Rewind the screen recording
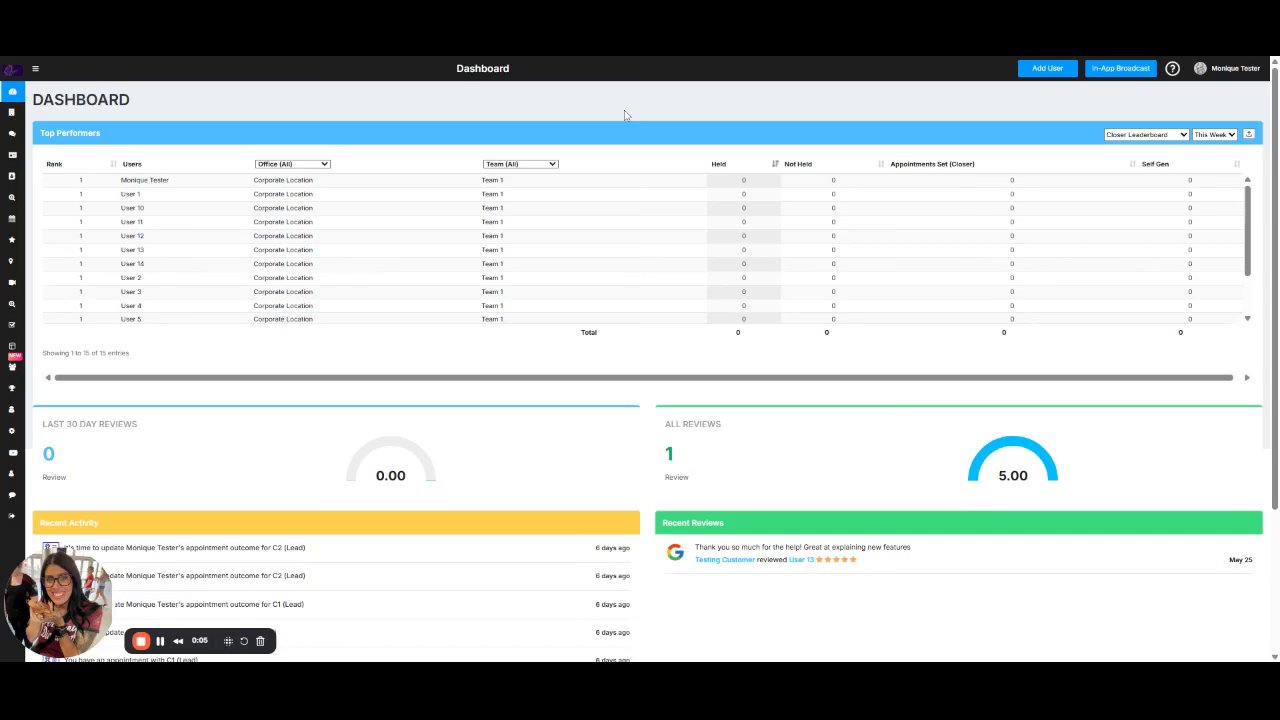The height and width of the screenshot is (720, 1280). 178,641
